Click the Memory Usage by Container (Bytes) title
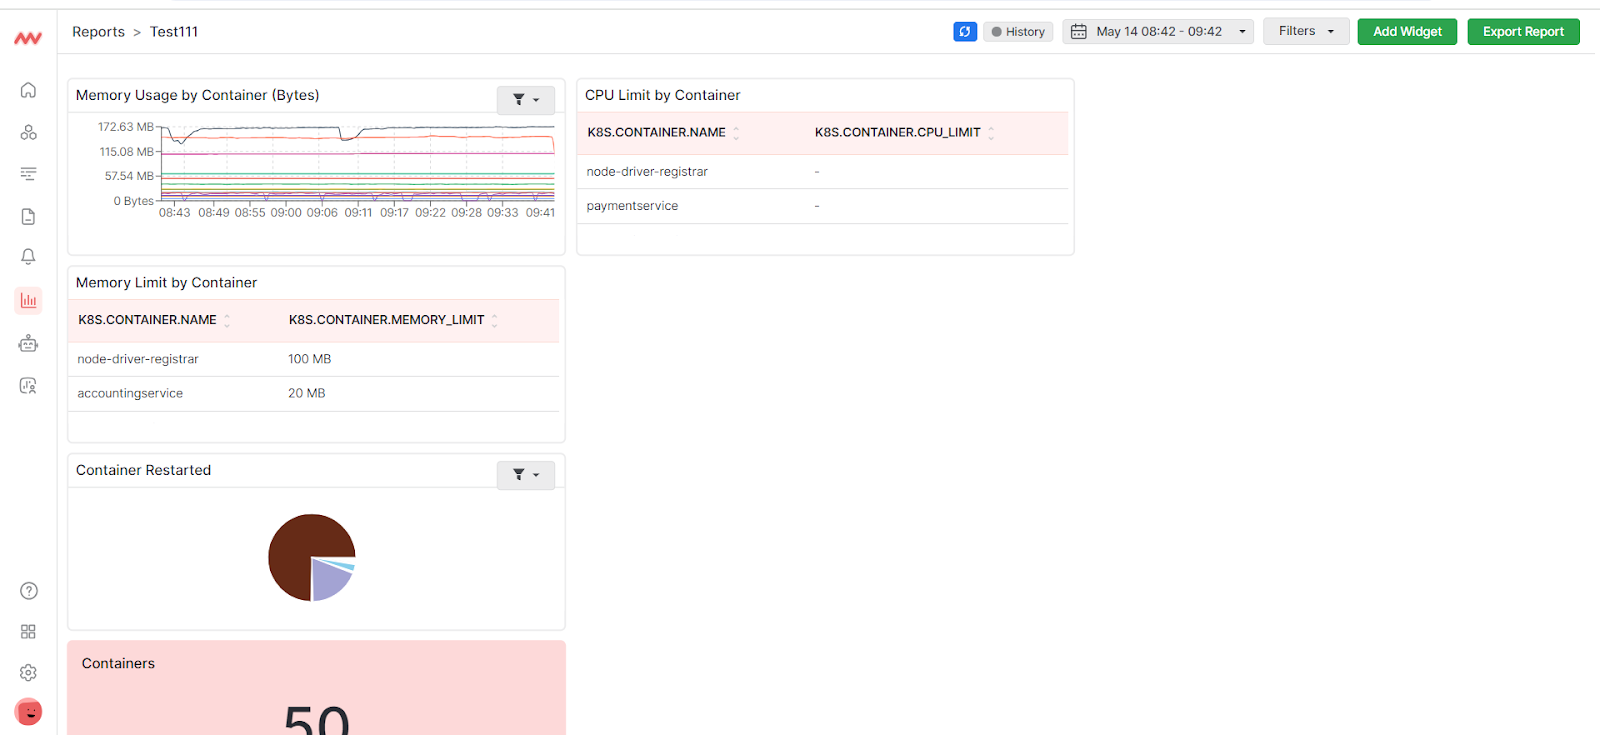 (197, 95)
